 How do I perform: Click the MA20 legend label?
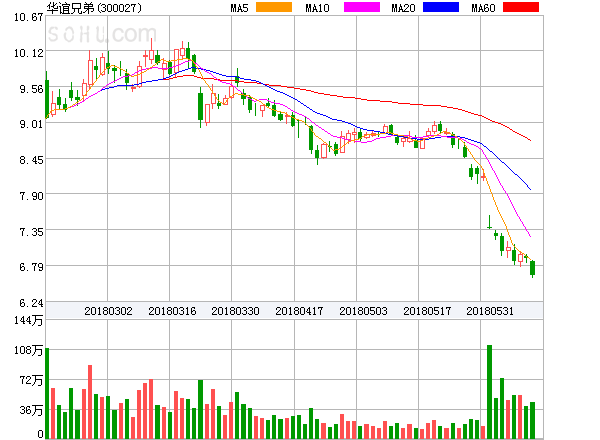coord(403,8)
